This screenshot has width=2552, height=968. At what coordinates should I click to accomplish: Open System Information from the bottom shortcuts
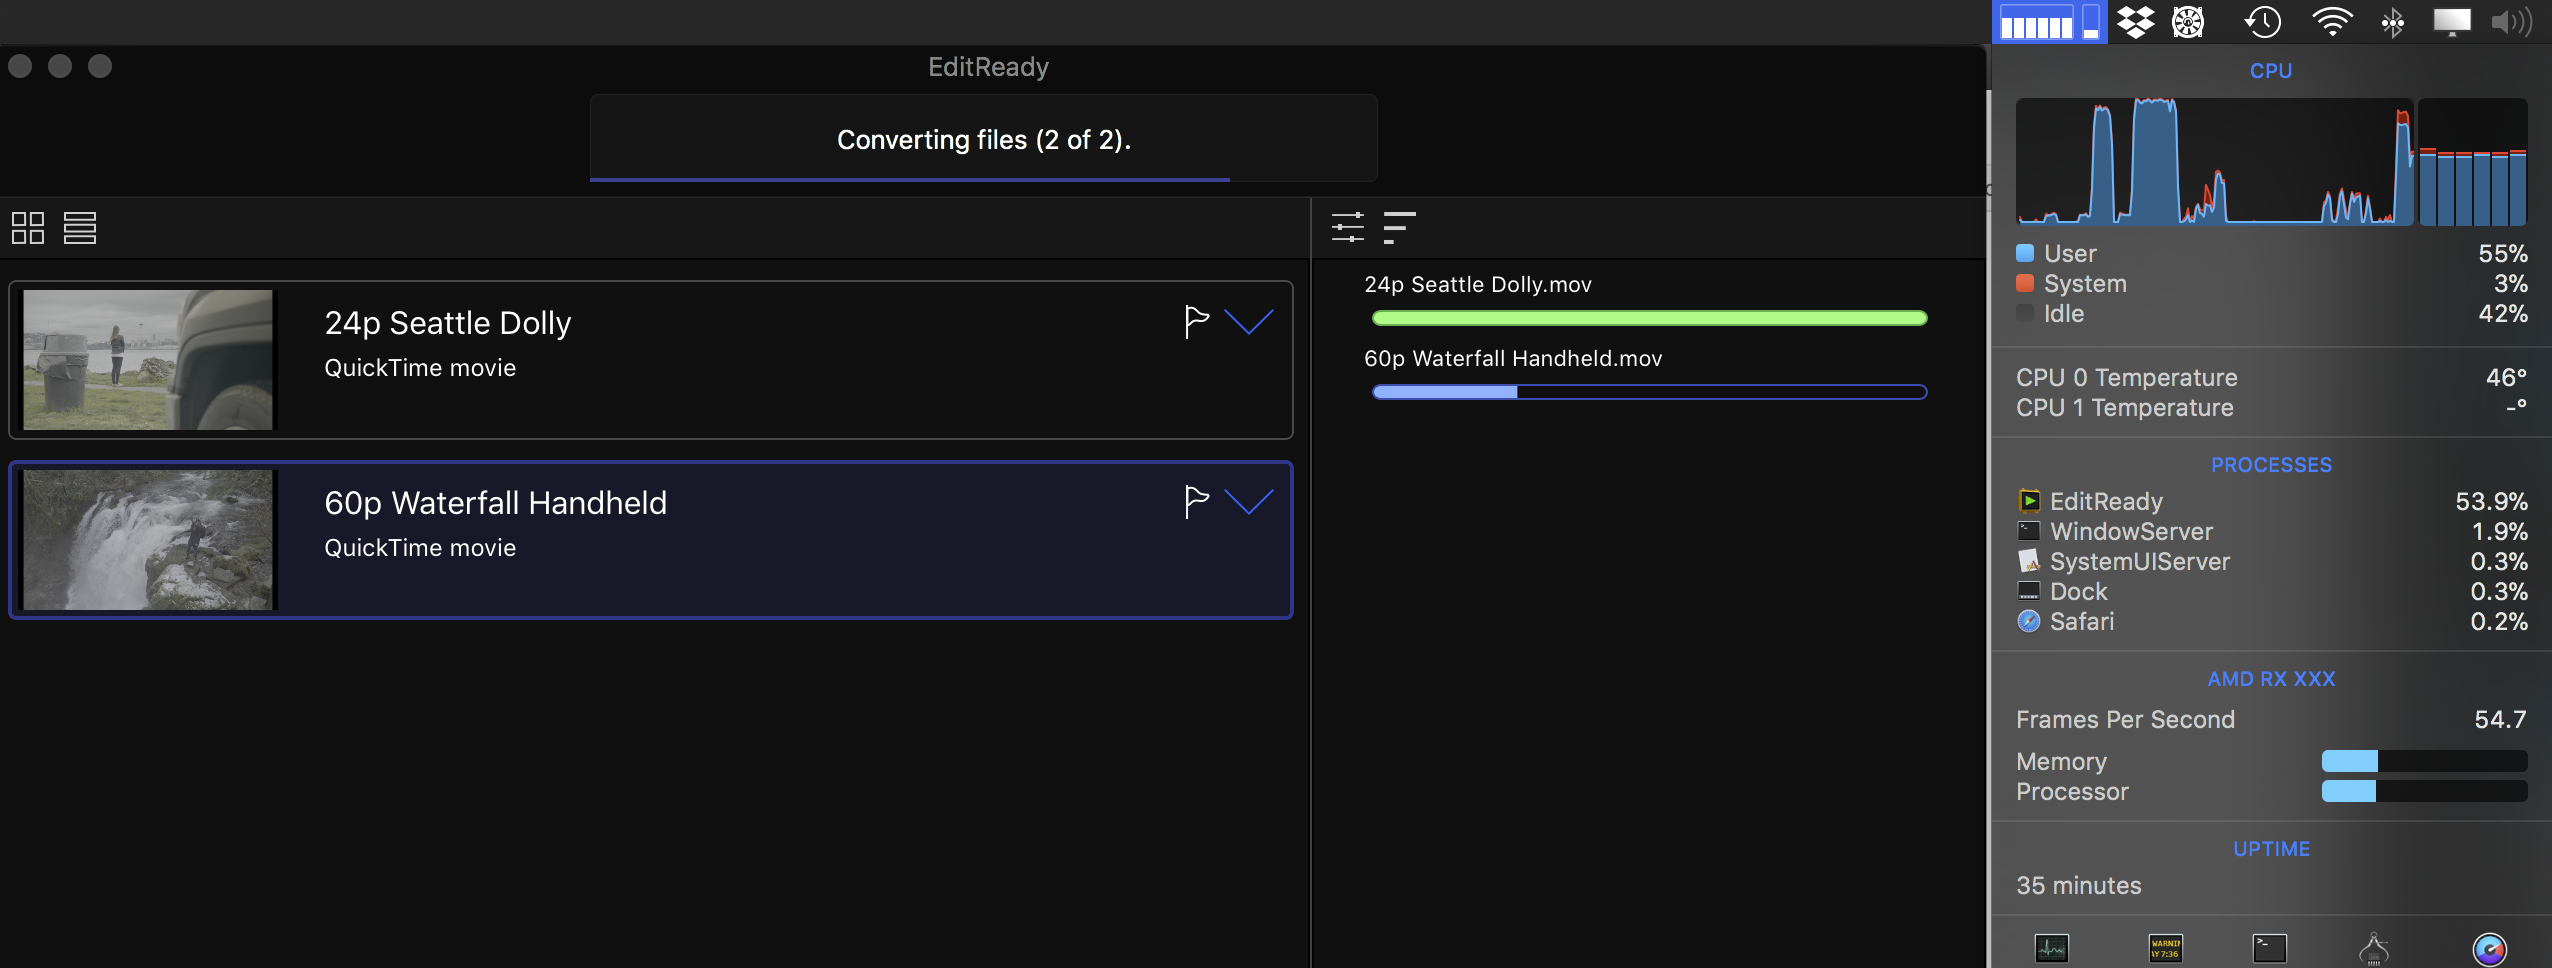tap(2374, 948)
